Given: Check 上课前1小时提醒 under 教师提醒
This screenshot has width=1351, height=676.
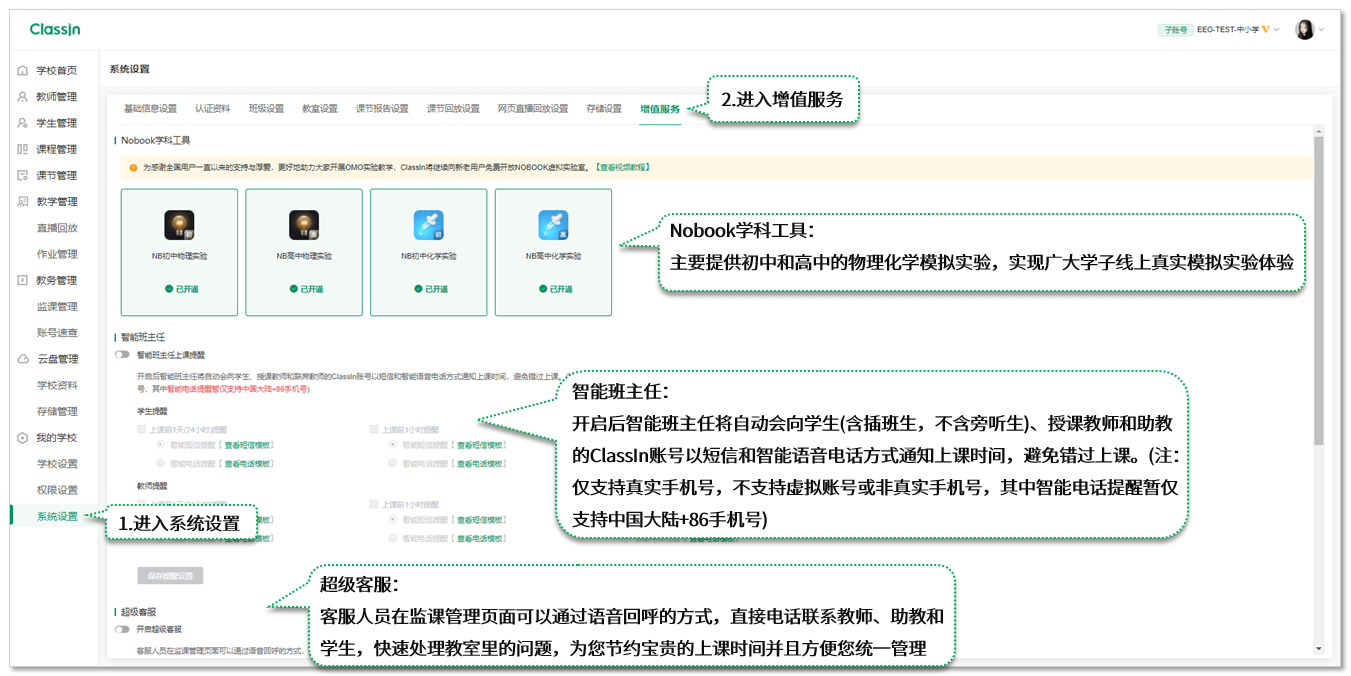Looking at the screenshot, I should coord(373,504).
